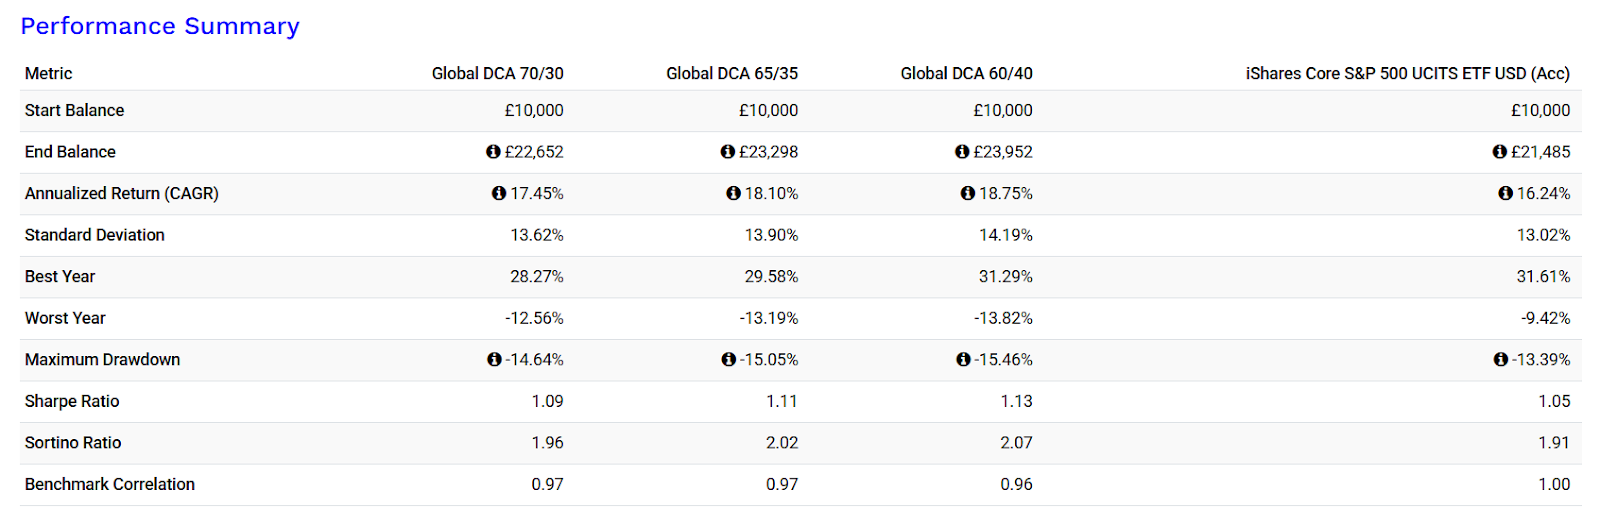Click info icon next to 18.10% CAGR

(734, 193)
